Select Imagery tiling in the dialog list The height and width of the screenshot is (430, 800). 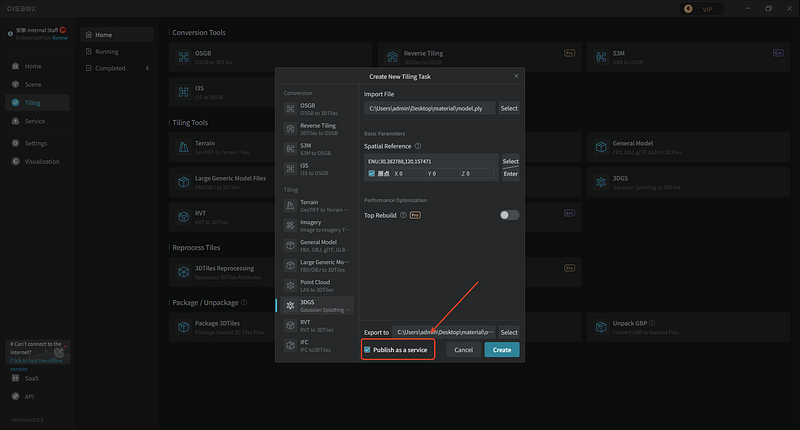(x=317, y=225)
